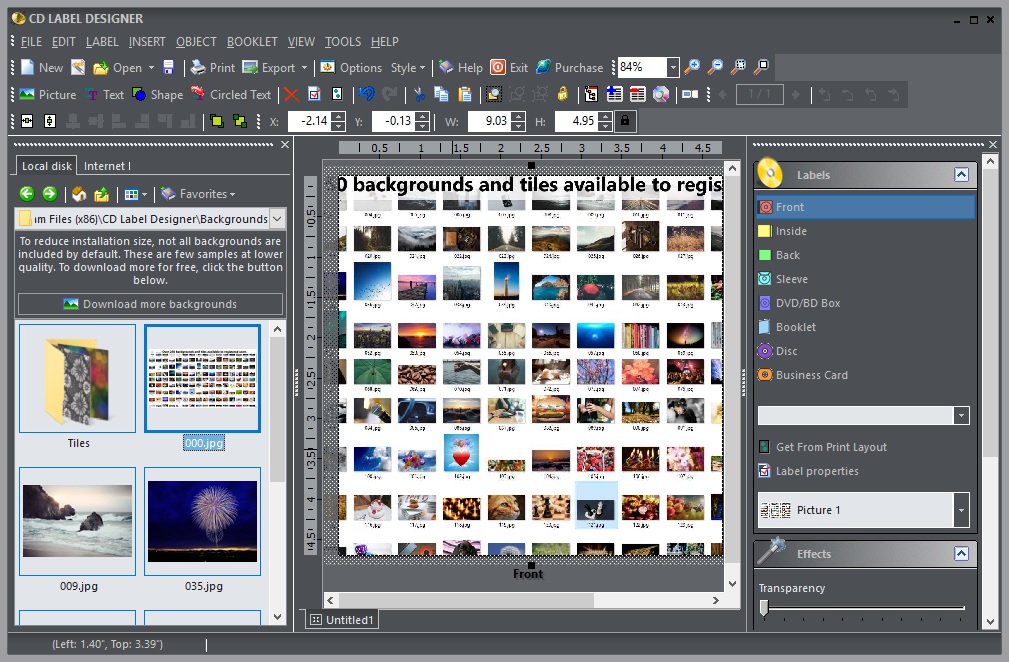Select the 035.jpg fireworks thumbnail
1009x662 pixels.
point(202,520)
